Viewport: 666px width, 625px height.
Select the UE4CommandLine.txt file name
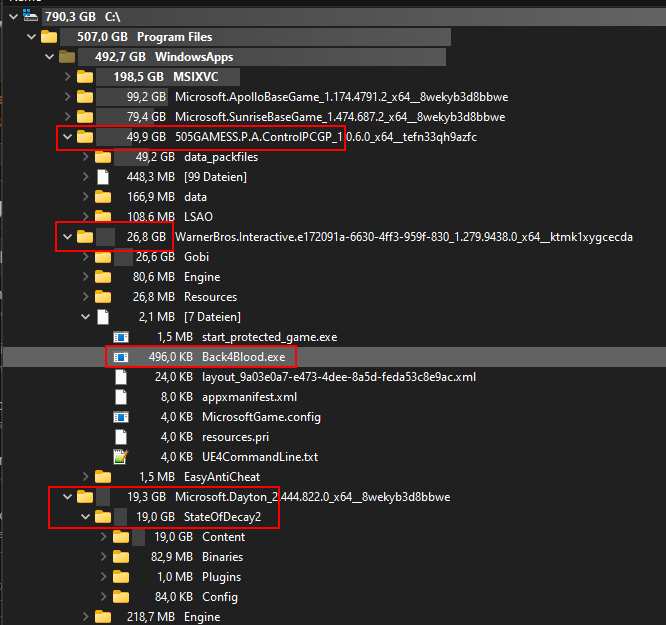260,457
